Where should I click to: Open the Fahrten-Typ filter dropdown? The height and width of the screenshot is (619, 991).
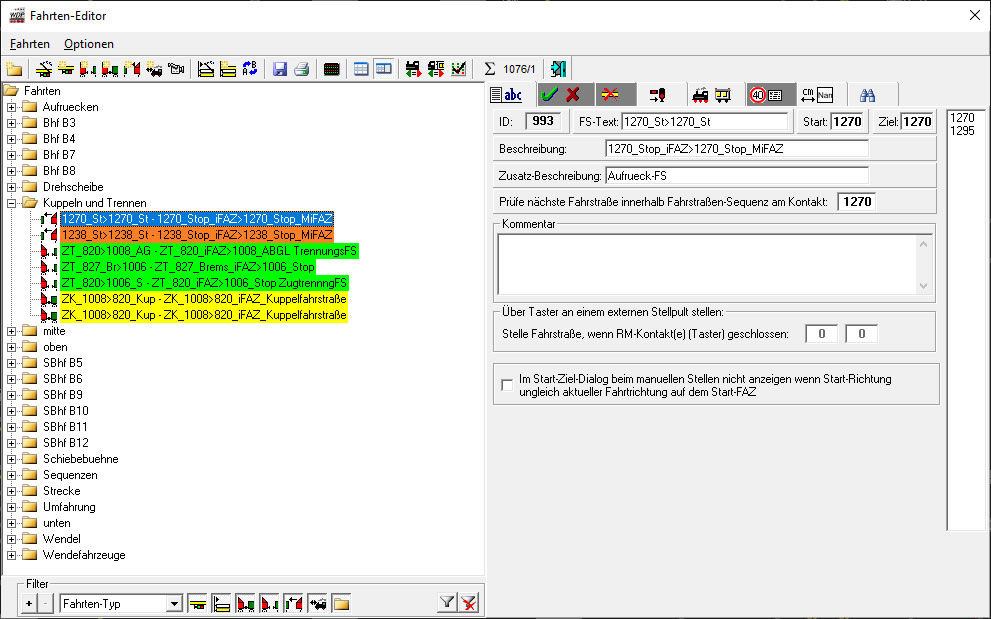(x=174, y=603)
